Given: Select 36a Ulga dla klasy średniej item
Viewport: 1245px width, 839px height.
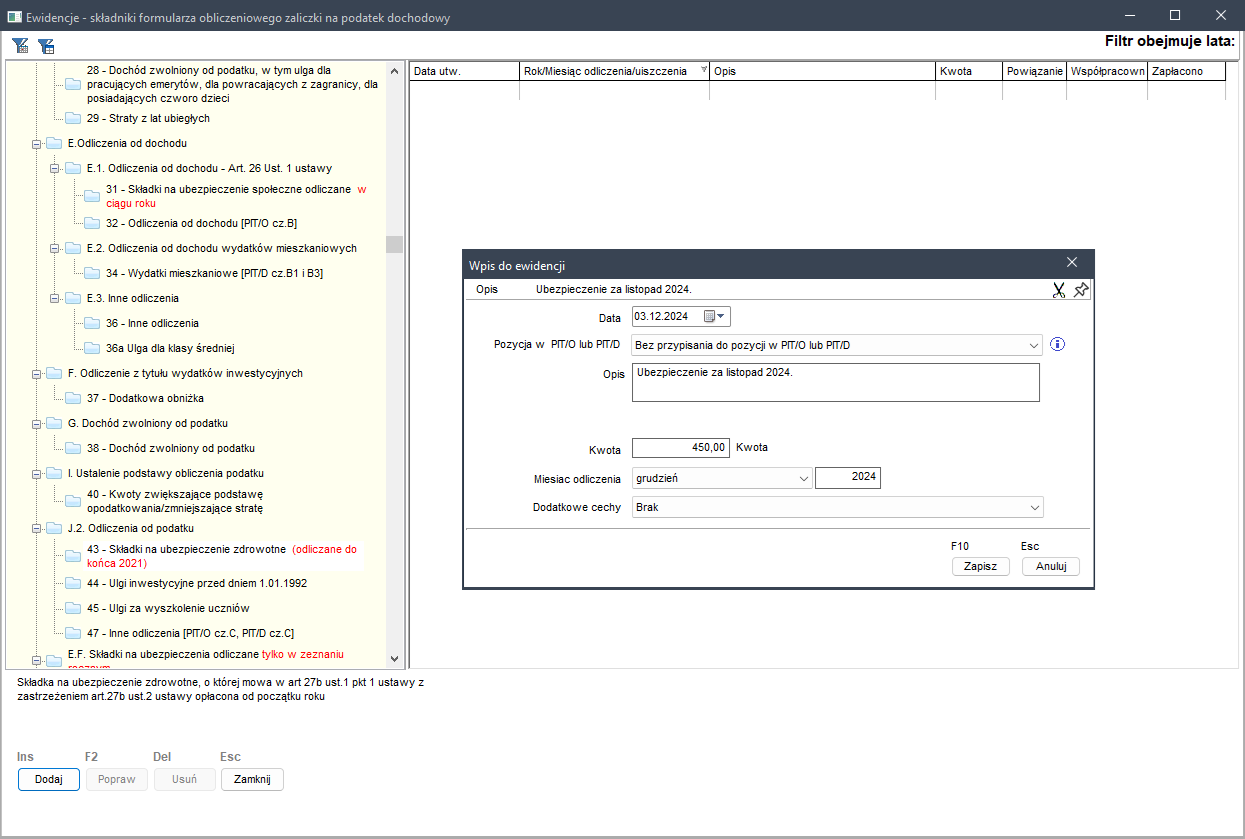Looking at the screenshot, I should (x=169, y=349).
